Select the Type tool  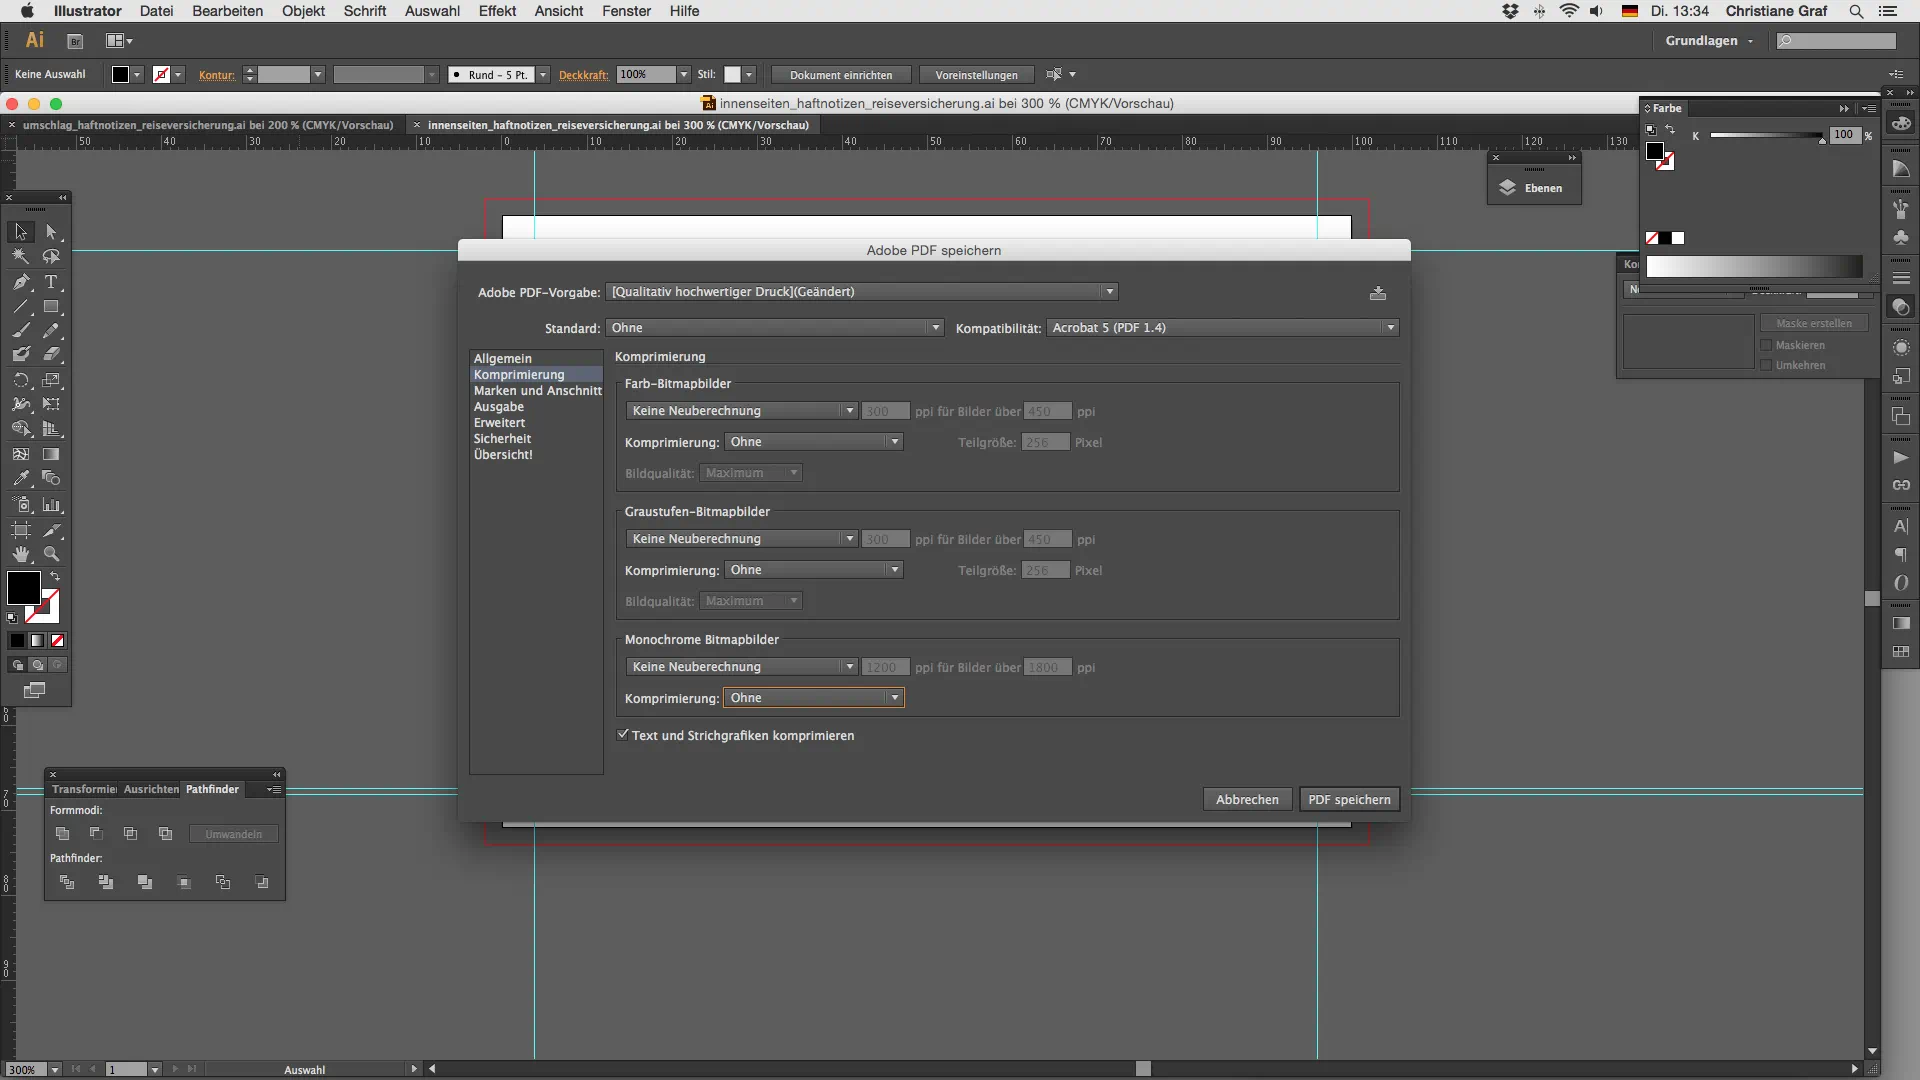51,282
